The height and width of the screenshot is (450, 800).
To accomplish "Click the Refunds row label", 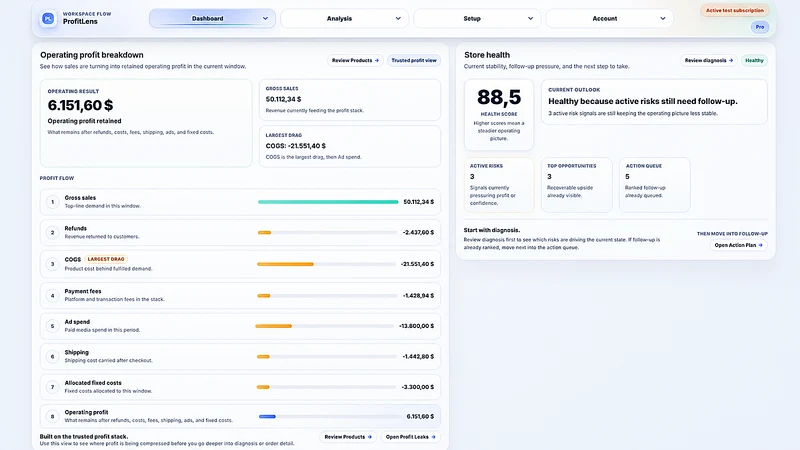I will [76, 229].
